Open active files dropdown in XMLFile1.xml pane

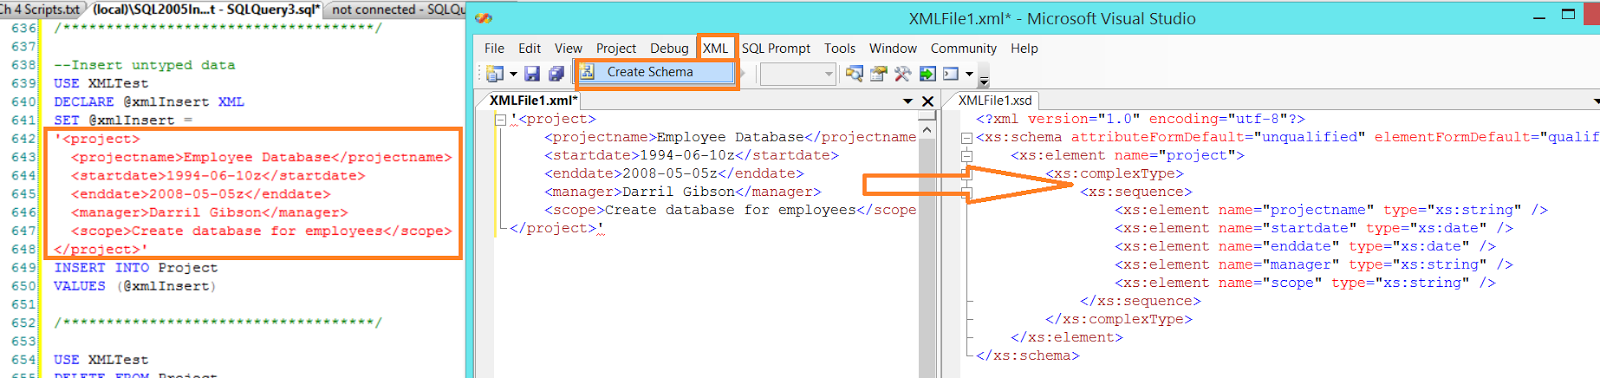click(x=908, y=101)
